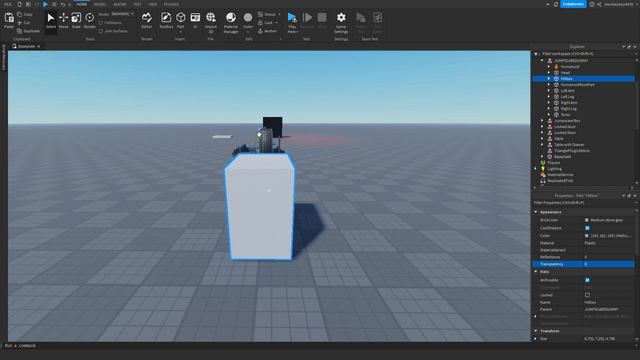The width and height of the screenshot is (640, 360).
Task: Open the Mode Geometric dropdown
Action: (x=122, y=14)
